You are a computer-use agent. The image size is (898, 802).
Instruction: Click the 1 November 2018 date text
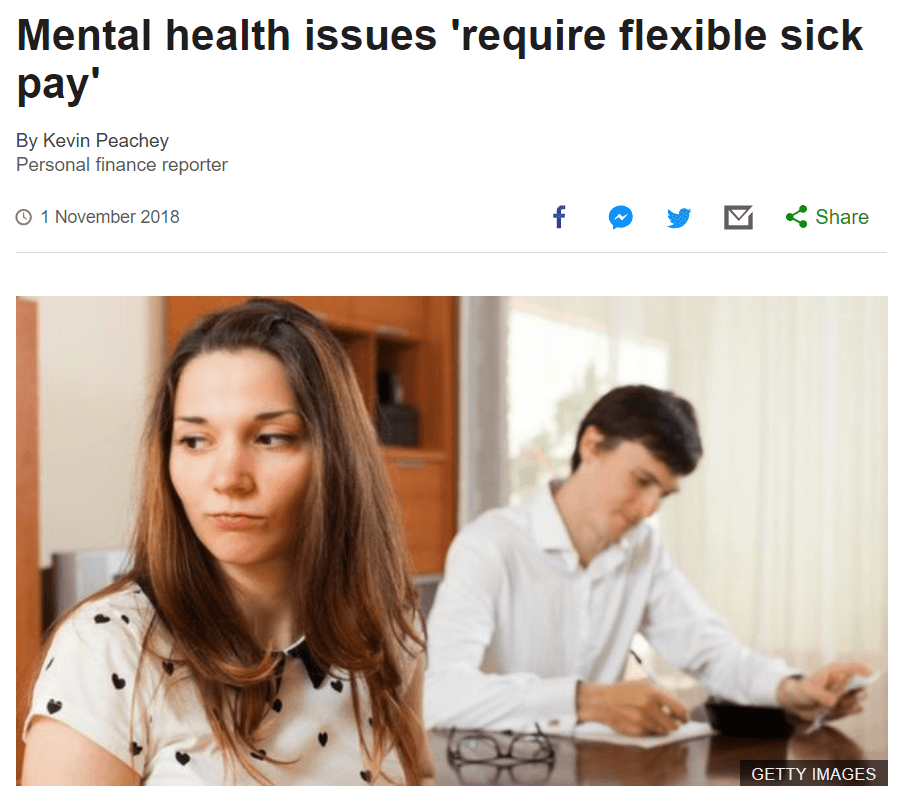click(x=110, y=217)
